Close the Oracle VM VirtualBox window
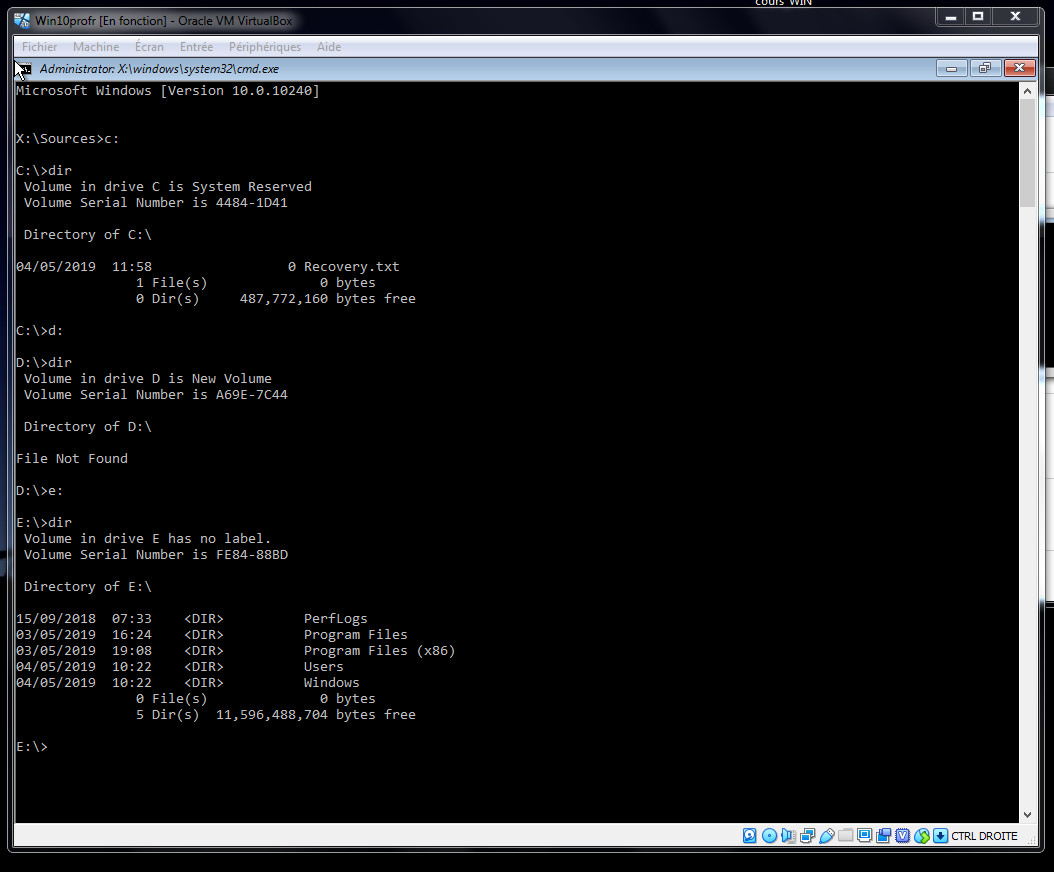Viewport: 1054px width, 872px height. 1016,17
